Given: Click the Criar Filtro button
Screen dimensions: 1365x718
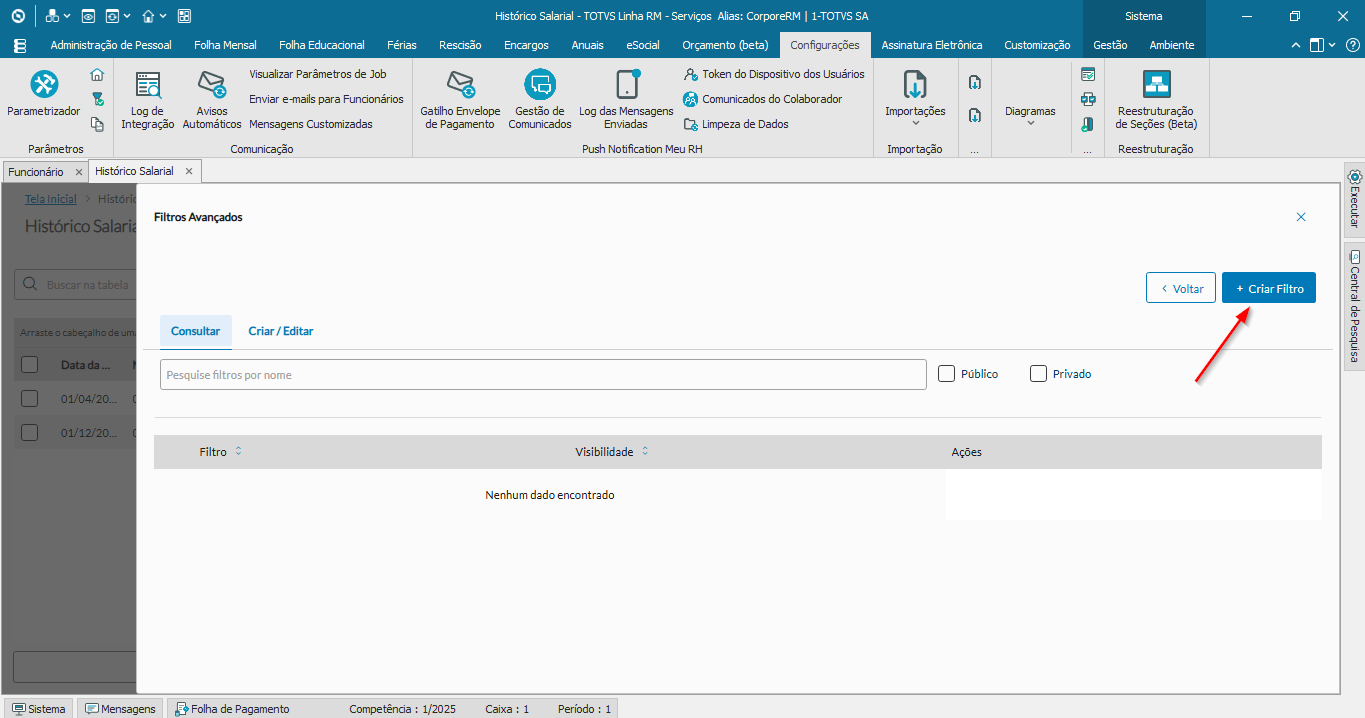Looking at the screenshot, I should coord(1269,288).
